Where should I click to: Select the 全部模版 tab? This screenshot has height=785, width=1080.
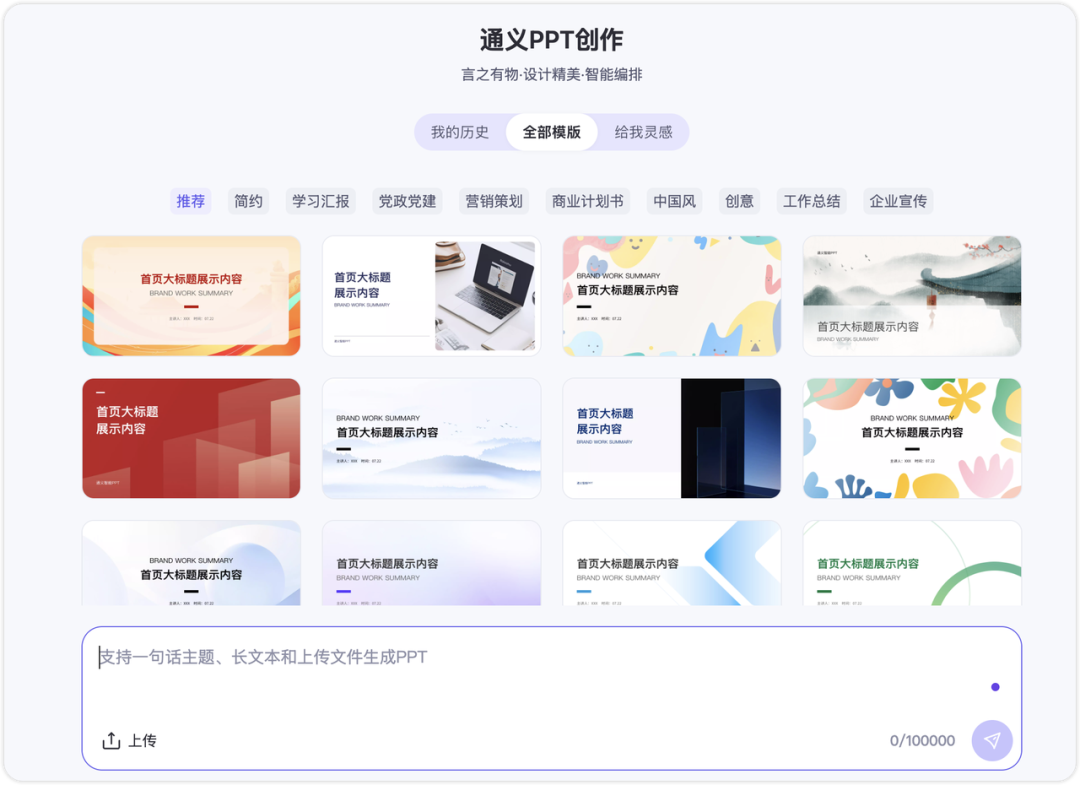pos(551,132)
